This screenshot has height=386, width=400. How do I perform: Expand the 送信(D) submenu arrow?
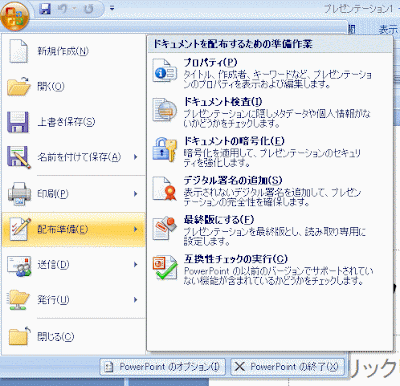pos(135,265)
